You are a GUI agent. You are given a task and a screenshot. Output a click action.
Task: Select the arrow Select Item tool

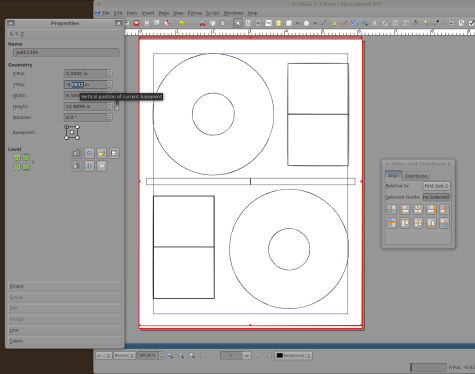tap(238, 23)
